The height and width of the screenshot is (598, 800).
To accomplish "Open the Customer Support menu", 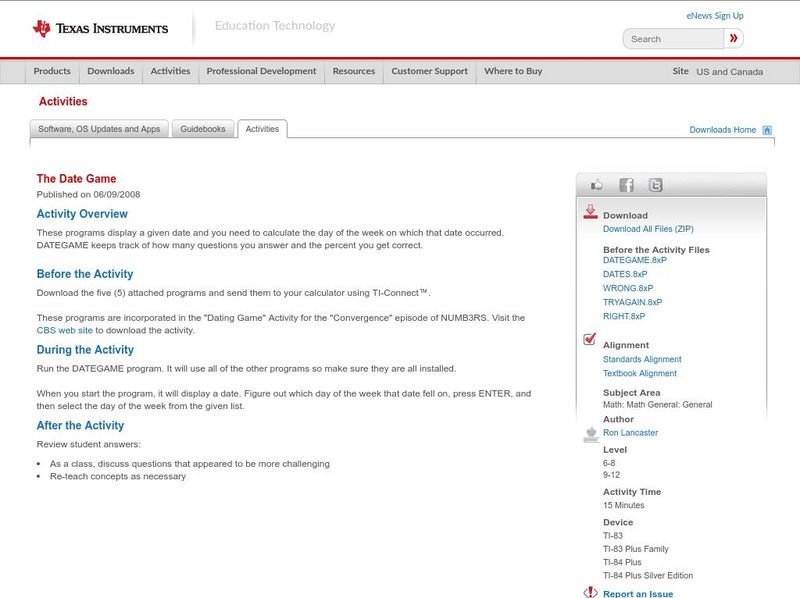I will click(x=430, y=71).
